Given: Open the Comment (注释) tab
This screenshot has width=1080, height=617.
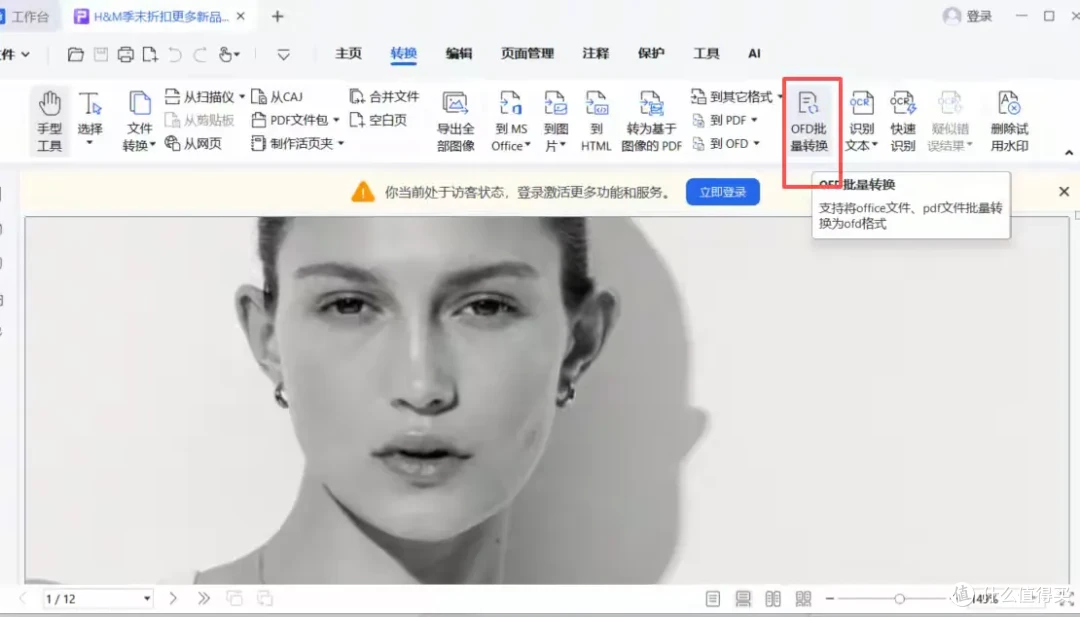Looking at the screenshot, I should [596, 53].
